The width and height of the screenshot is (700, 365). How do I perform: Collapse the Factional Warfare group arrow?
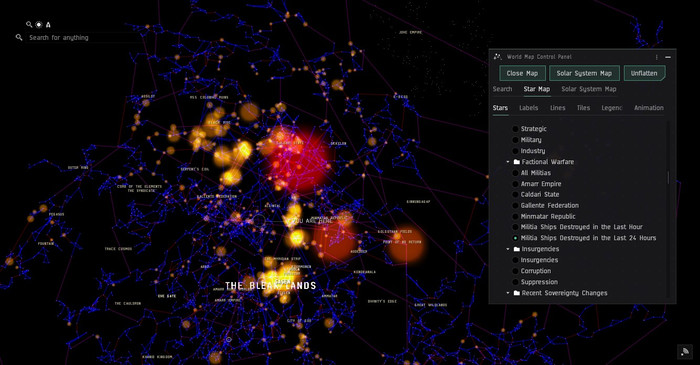508,162
